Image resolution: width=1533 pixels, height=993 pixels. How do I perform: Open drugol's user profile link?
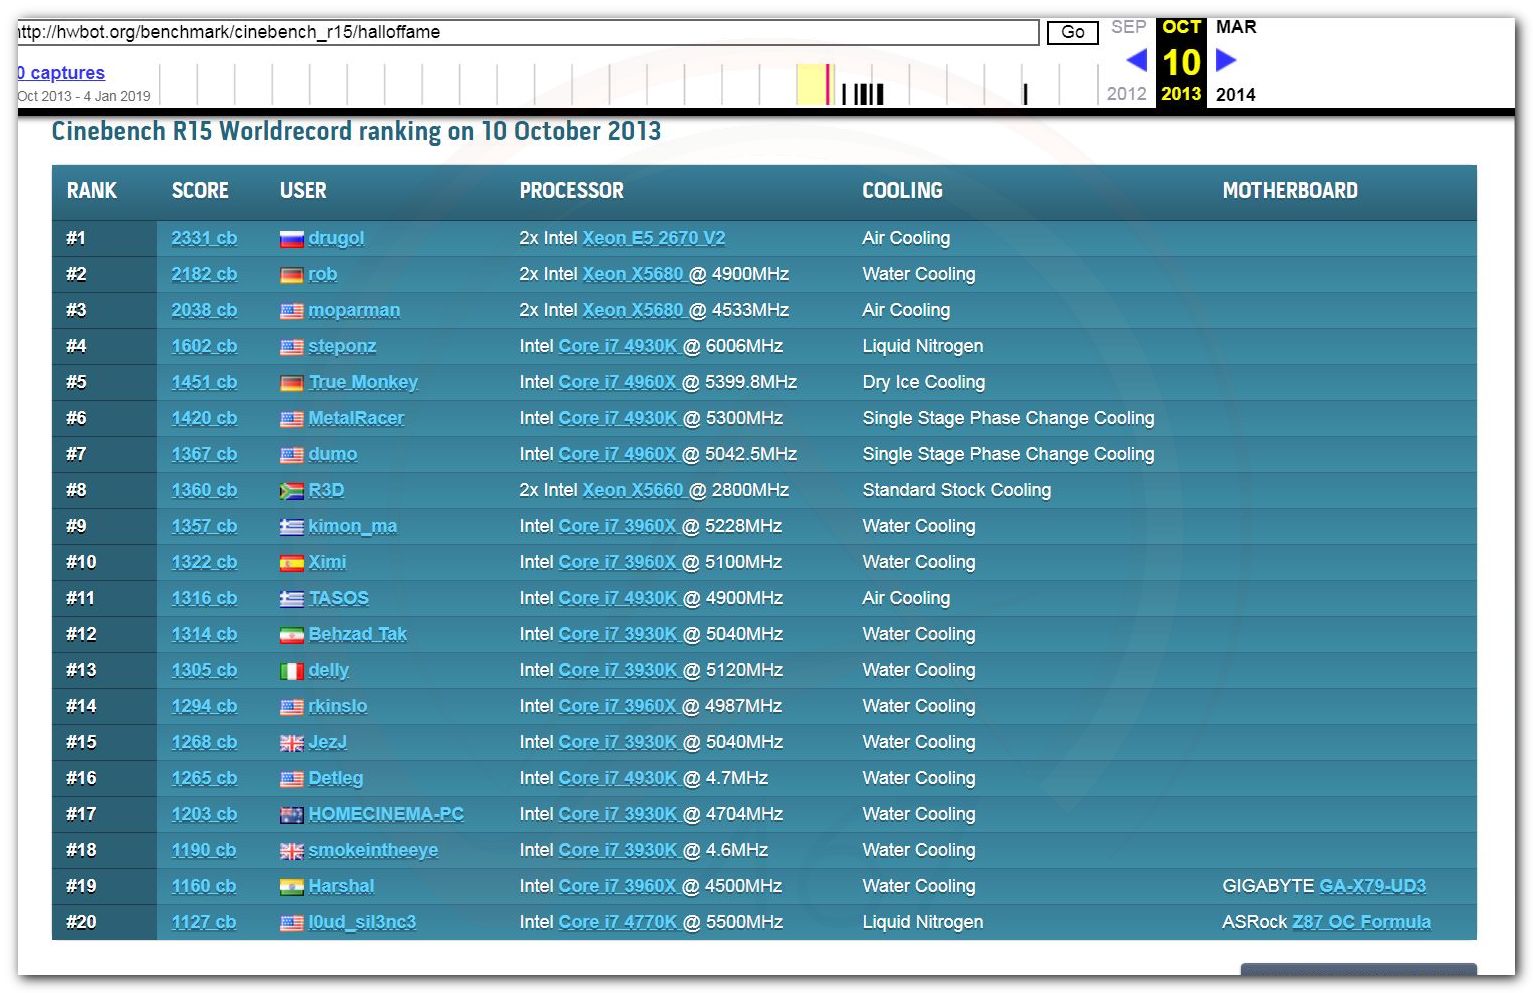(x=336, y=238)
